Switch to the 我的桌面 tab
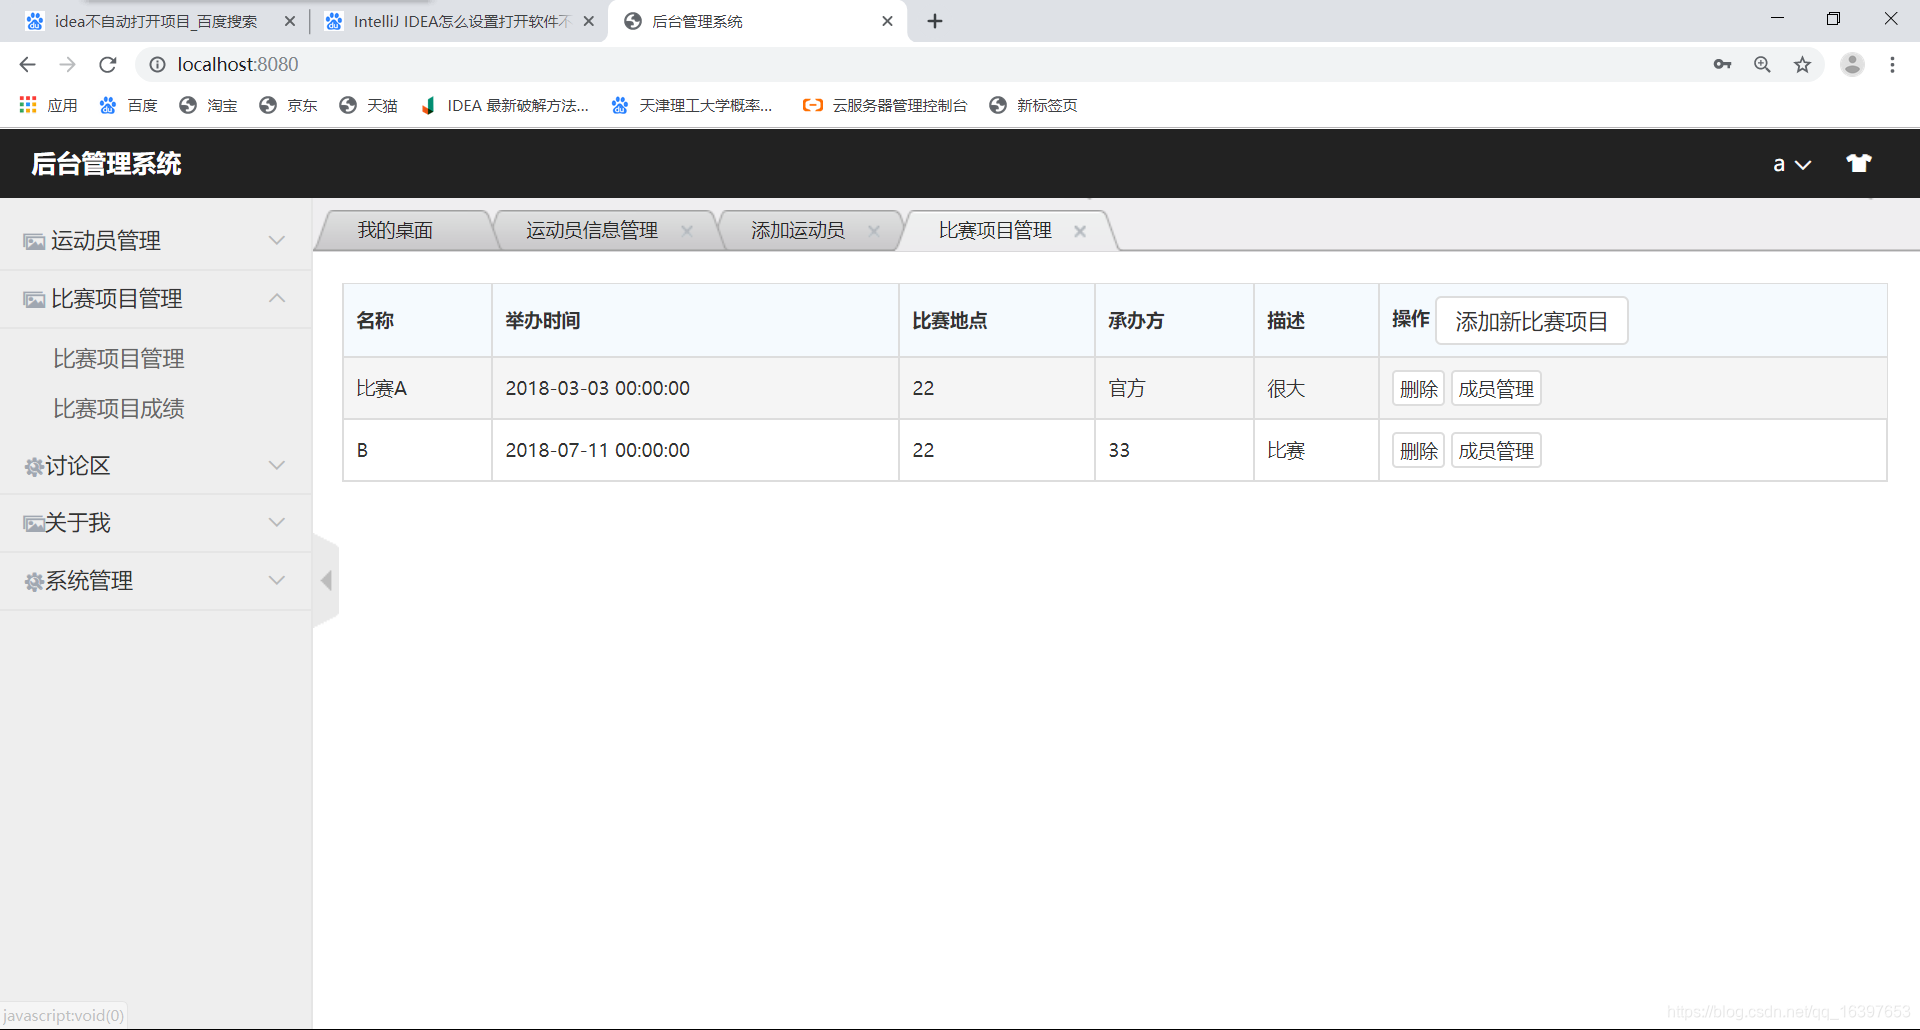This screenshot has height=1030, width=1920. click(x=396, y=230)
